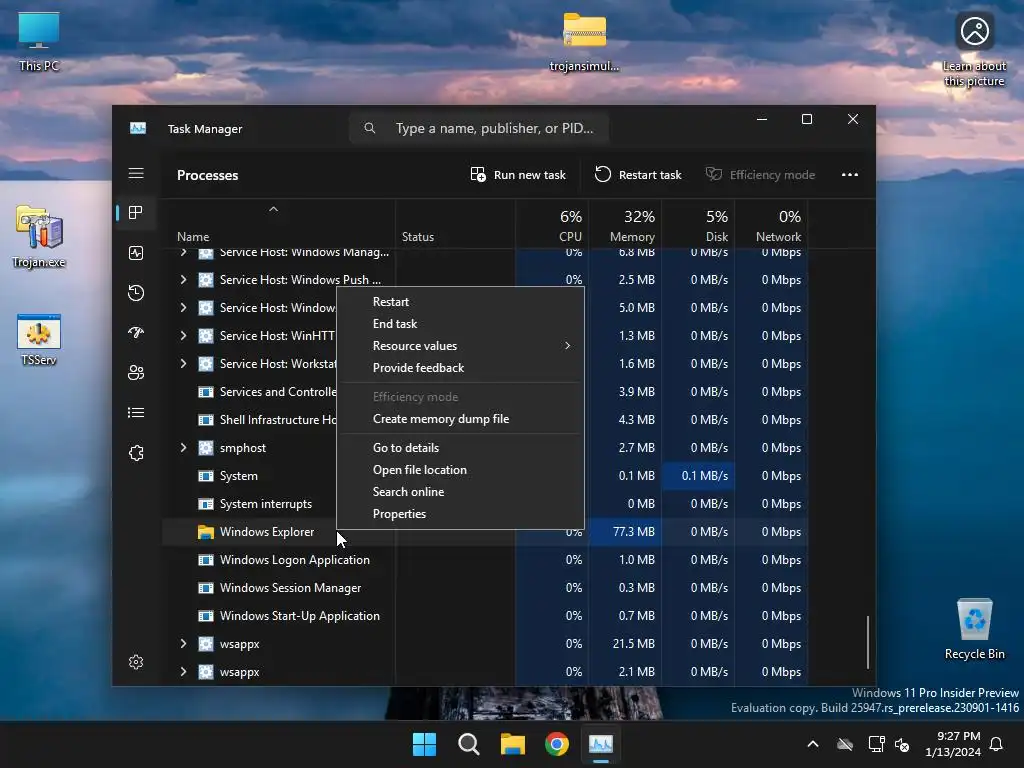Open taskbar Search
Screen dimensions: 1024x768
click(x=468, y=744)
